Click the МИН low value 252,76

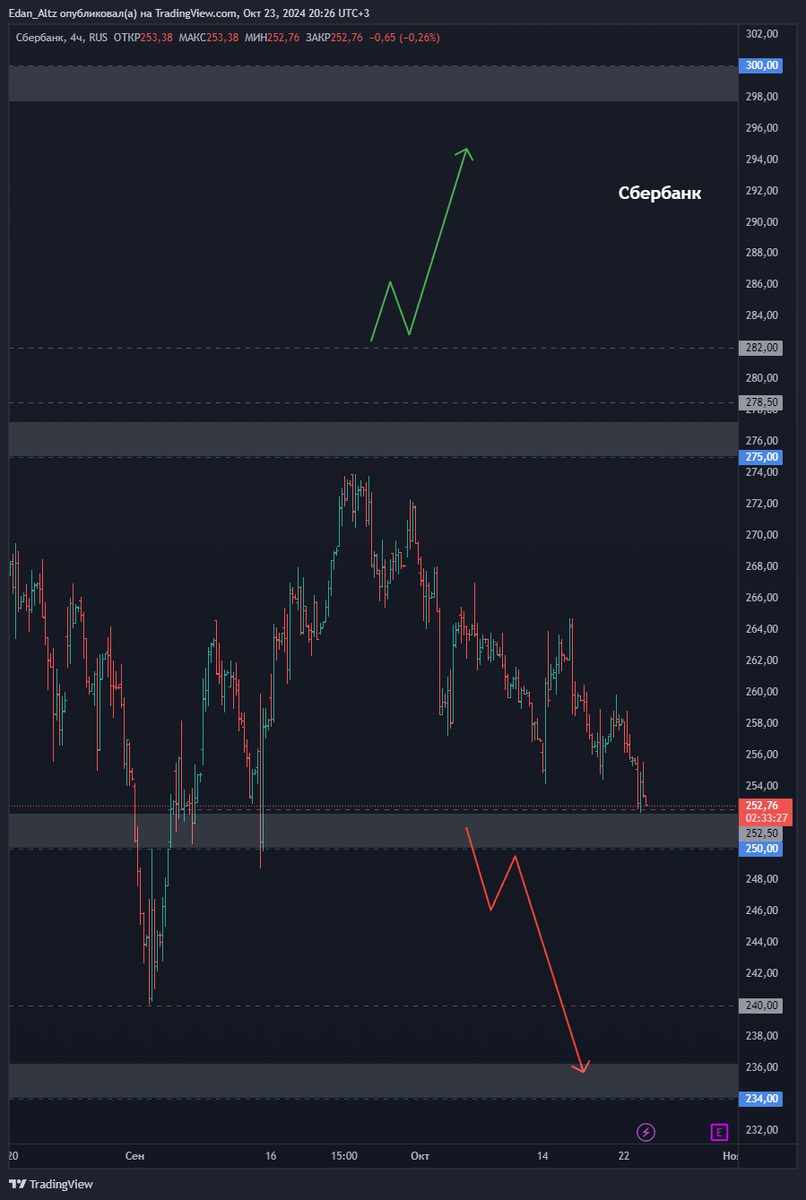[x=284, y=37]
